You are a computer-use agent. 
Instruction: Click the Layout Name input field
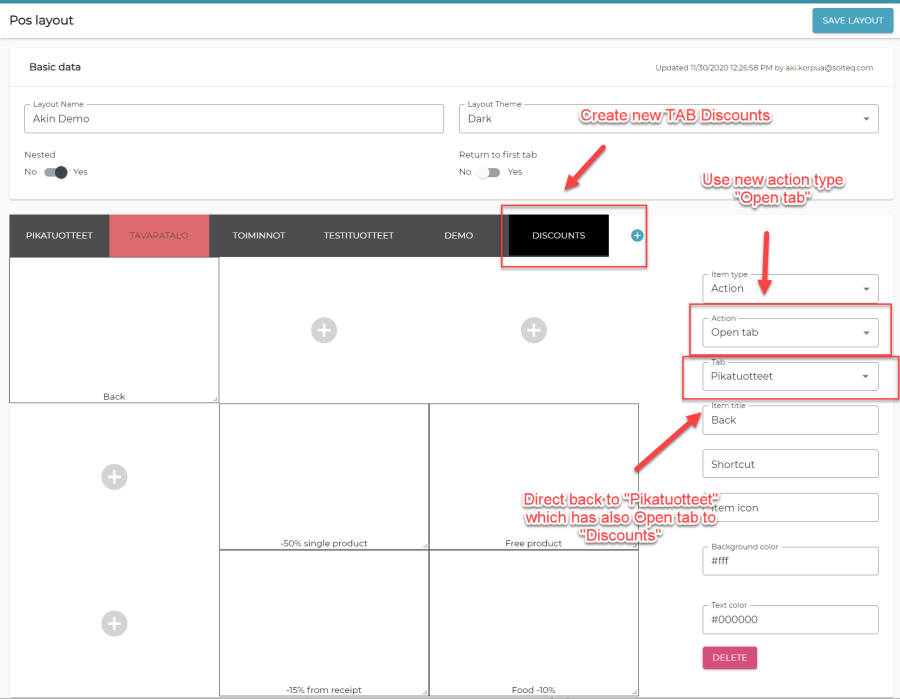[x=233, y=118]
